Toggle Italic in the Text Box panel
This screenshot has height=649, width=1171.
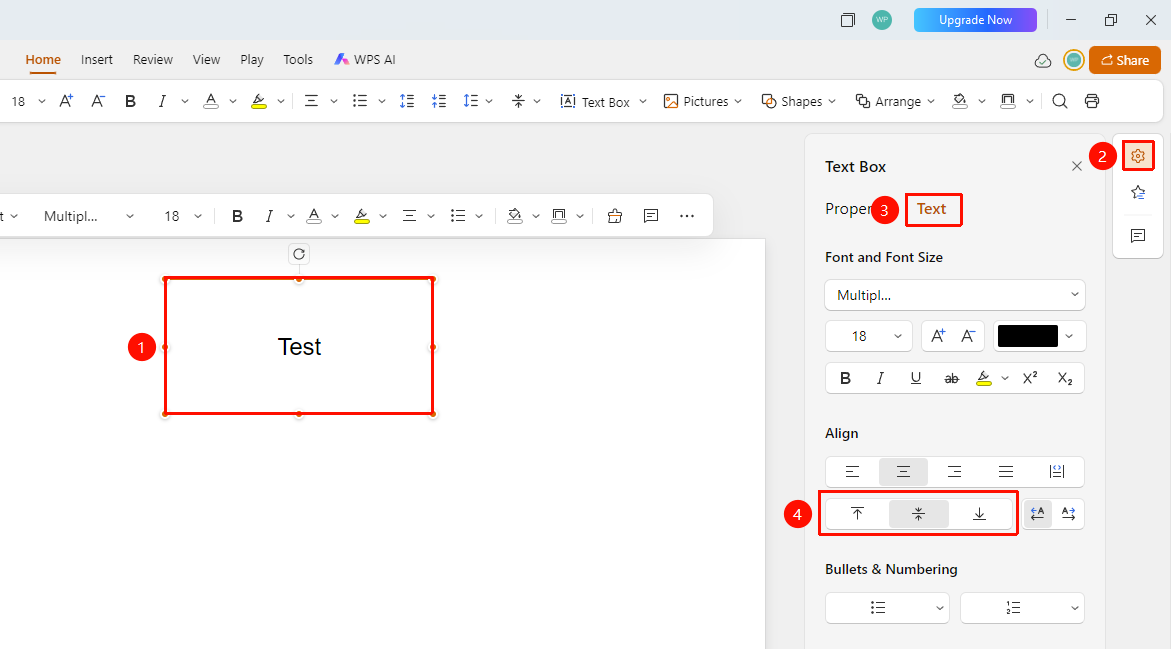click(x=880, y=379)
